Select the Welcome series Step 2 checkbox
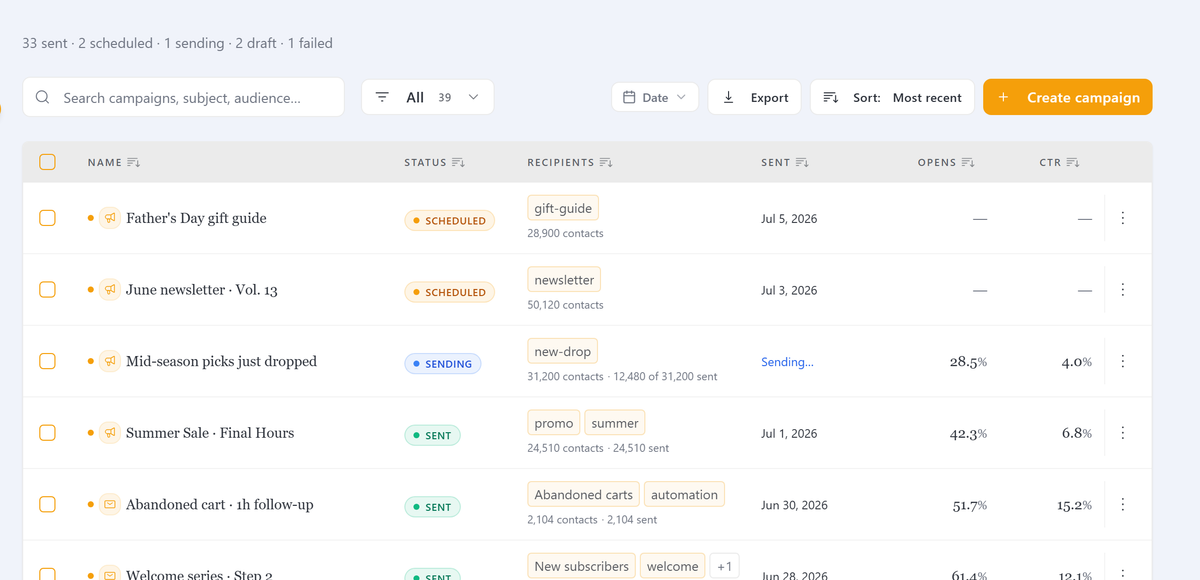 click(47, 574)
